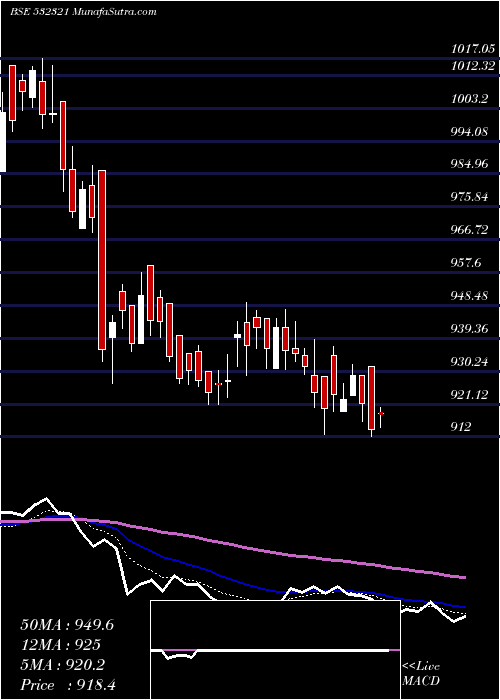Click the 957.6 price level label
This screenshot has height=700, width=500.
click(466, 262)
